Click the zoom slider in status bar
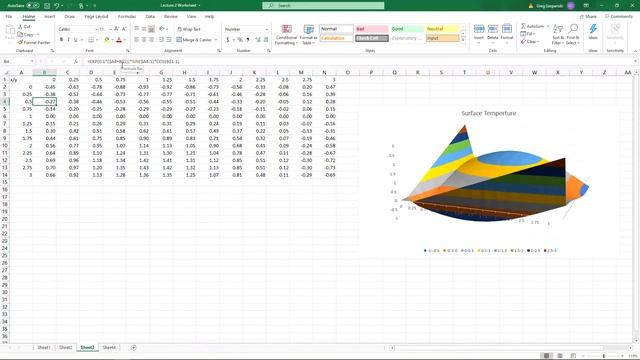Image resolution: width=640 pixels, height=360 pixels. point(604,356)
